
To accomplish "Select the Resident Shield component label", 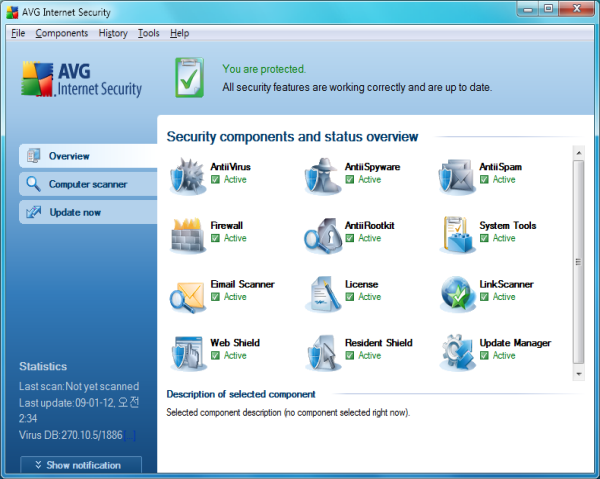I will pyautogui.click(x=378, y=343).
